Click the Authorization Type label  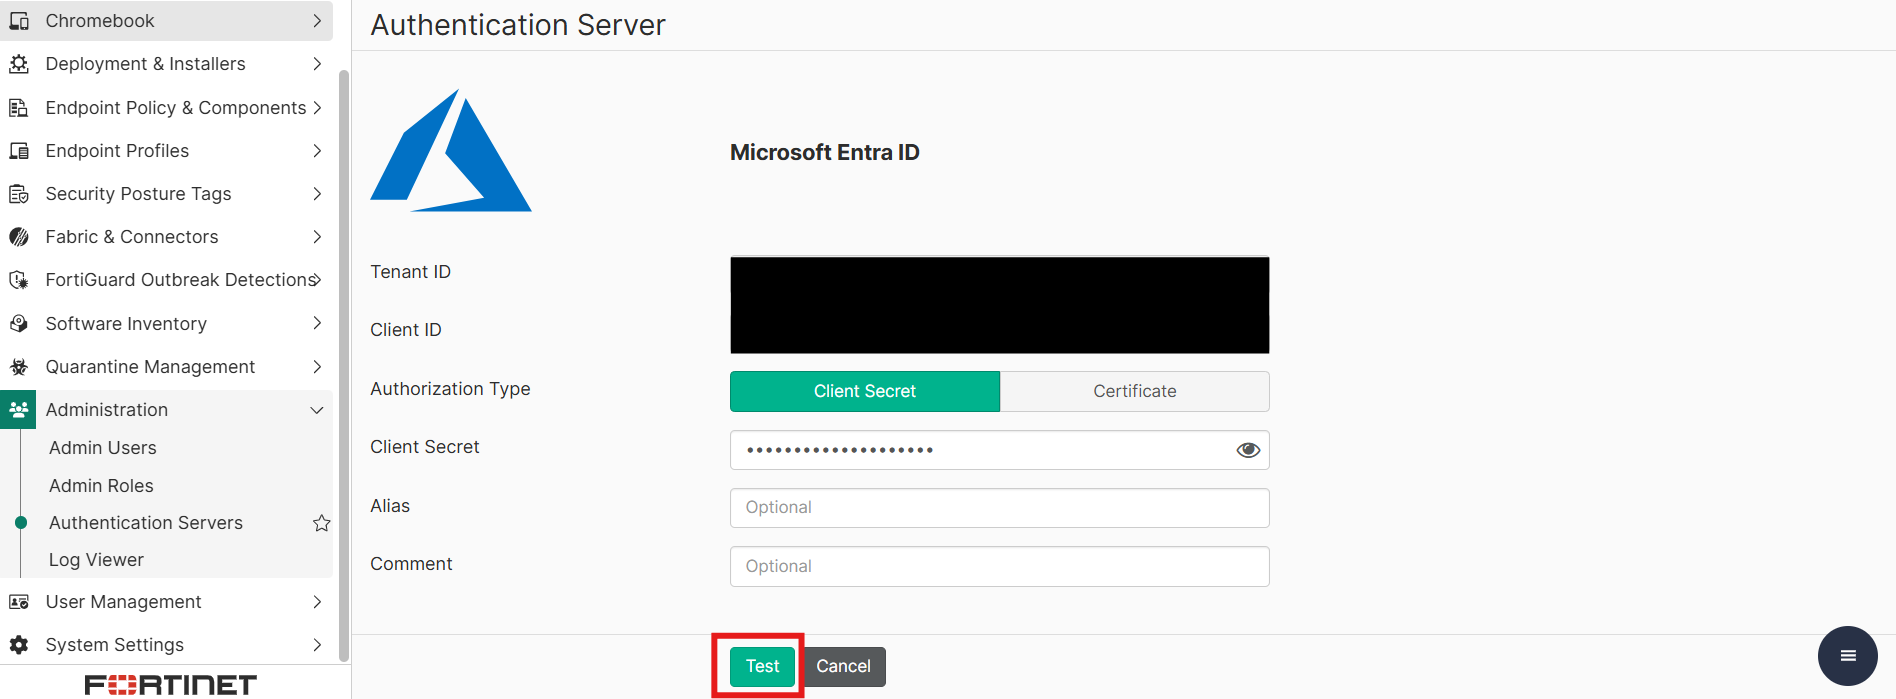[450, 389]
